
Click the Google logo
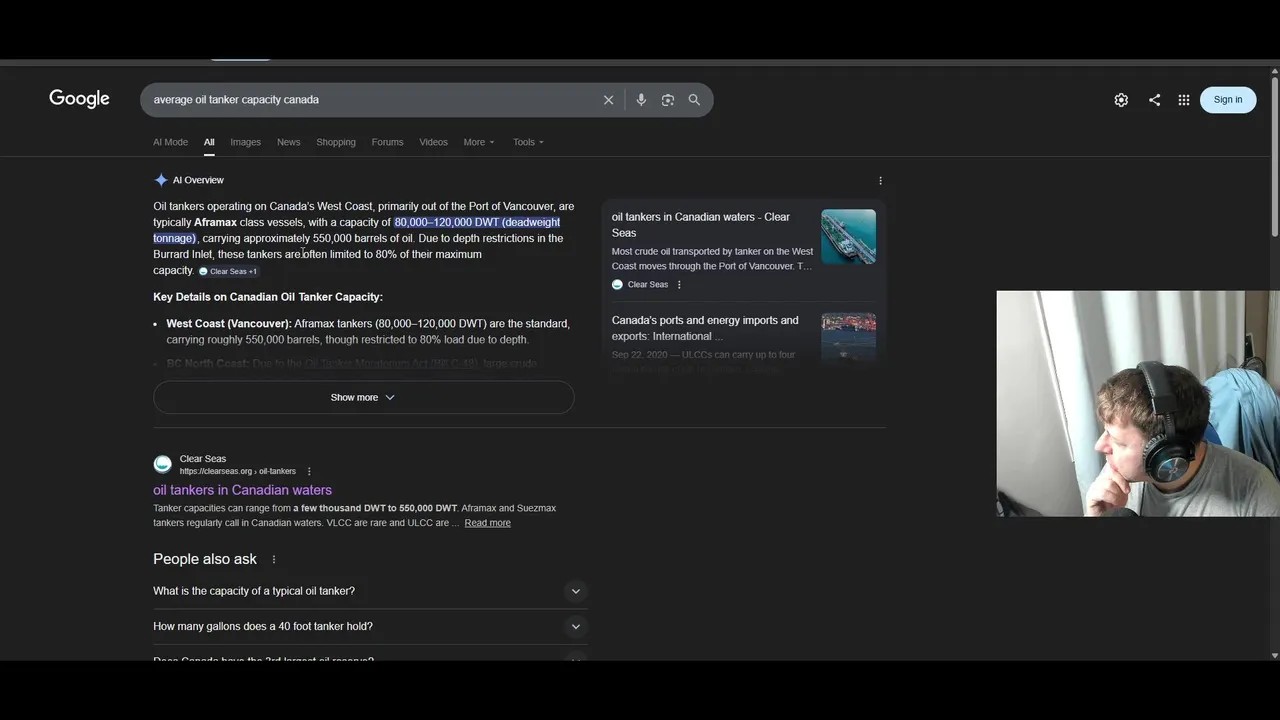point(79,99)
